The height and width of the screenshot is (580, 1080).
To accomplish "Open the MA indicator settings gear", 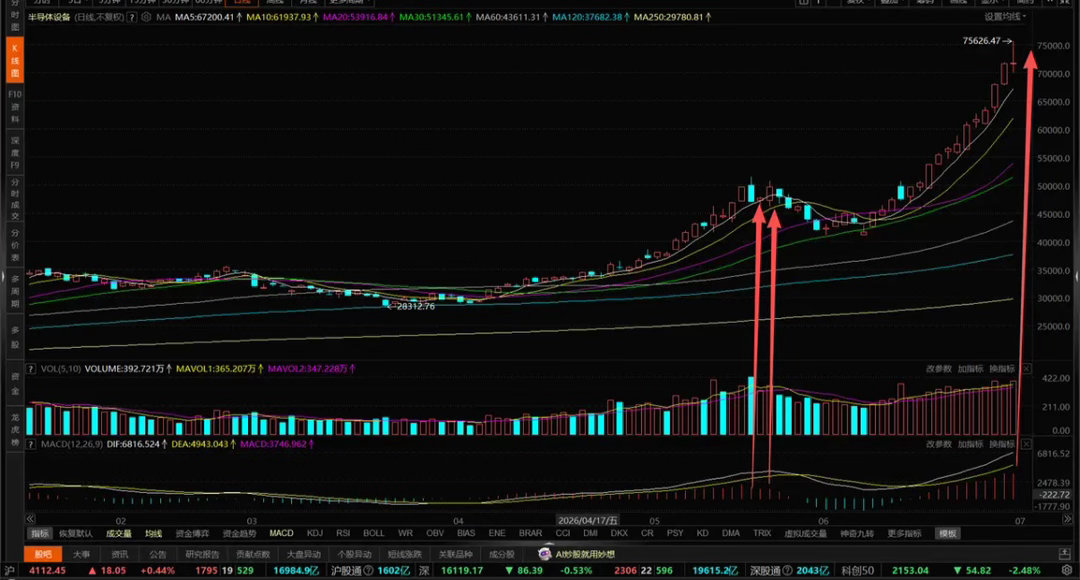I will click(146, 17).
